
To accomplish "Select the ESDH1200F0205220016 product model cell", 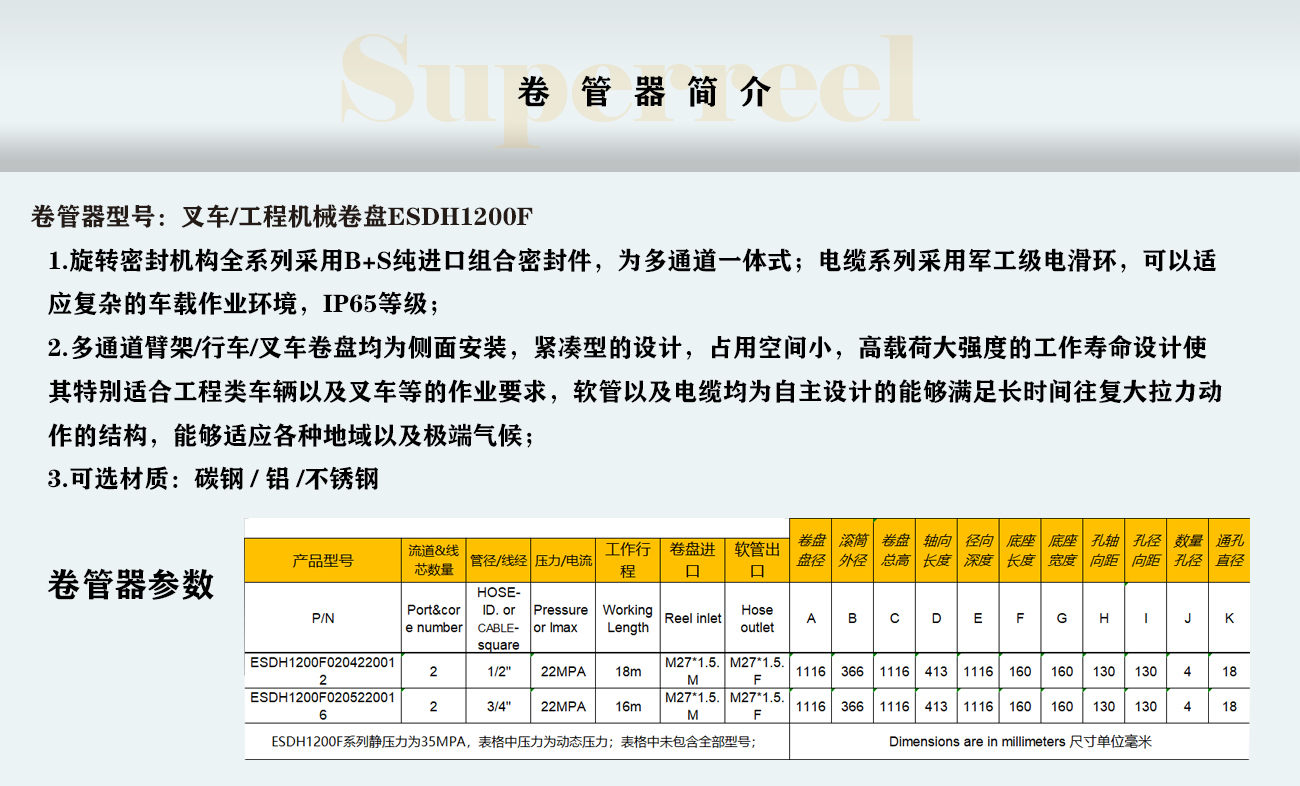I will [x=323, y=705].
